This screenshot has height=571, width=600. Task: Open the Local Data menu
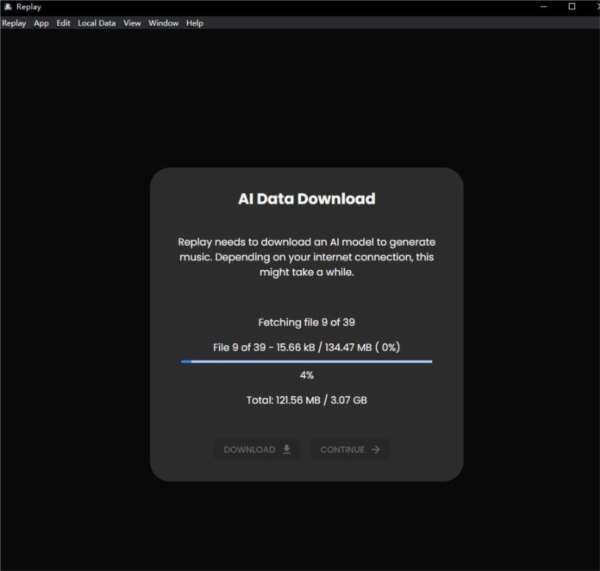(96, 23)
